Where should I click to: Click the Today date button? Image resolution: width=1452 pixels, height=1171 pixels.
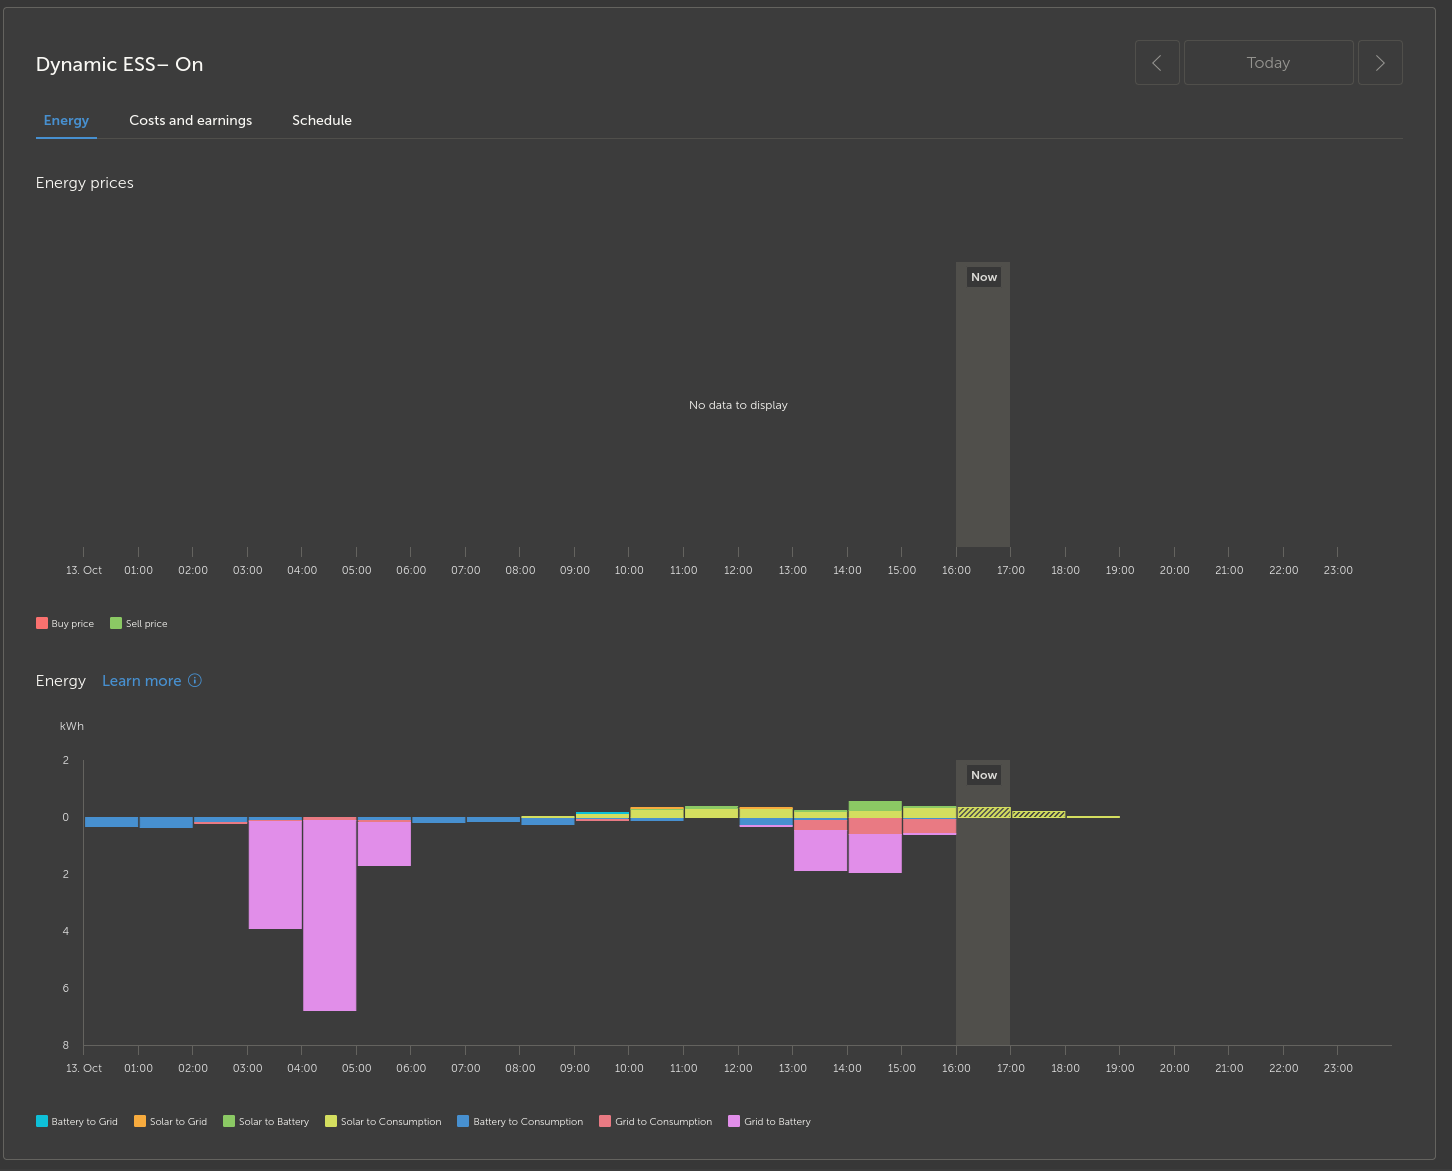1269,63
